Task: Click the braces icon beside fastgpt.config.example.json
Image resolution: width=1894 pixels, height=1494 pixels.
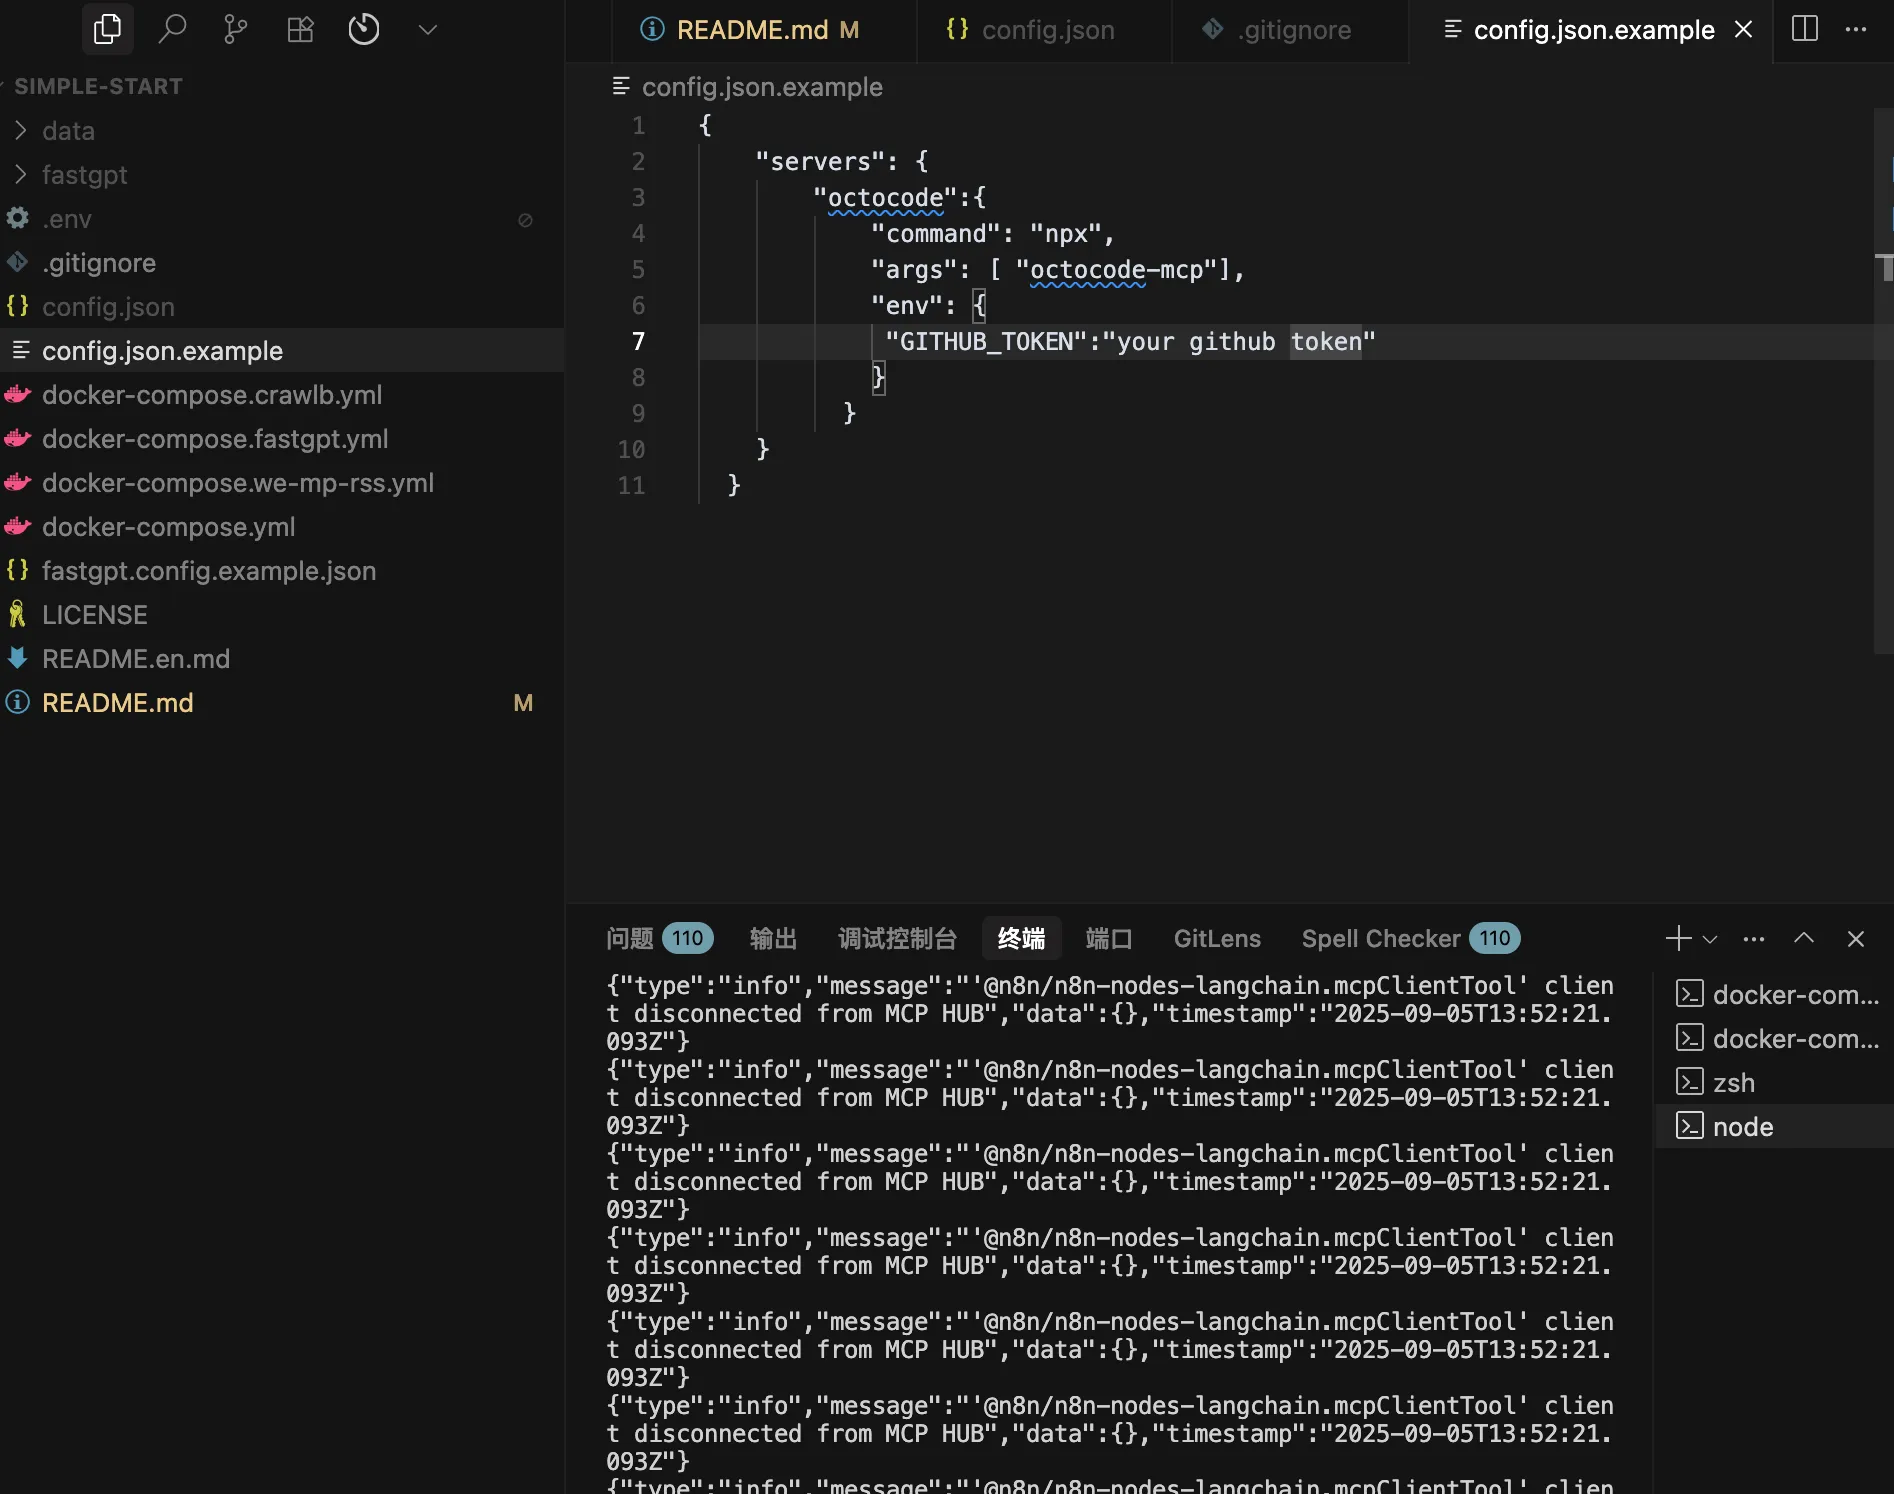Action: pyautogui.click(x=17, y=570)
